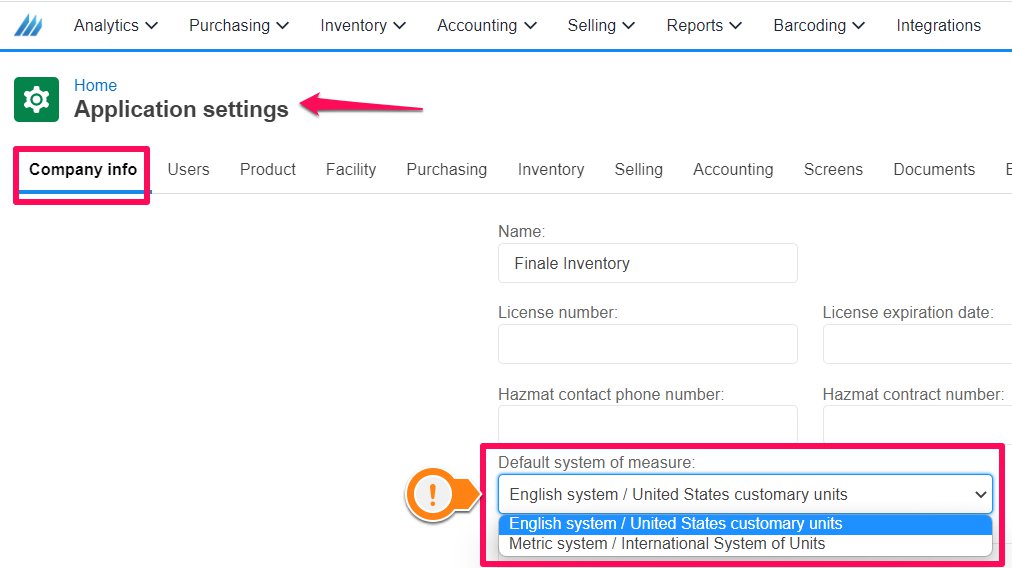The image size is (1012, 568).
Task: Open the Reports menu
Action: pyautogui.click(x=704, y=25)
